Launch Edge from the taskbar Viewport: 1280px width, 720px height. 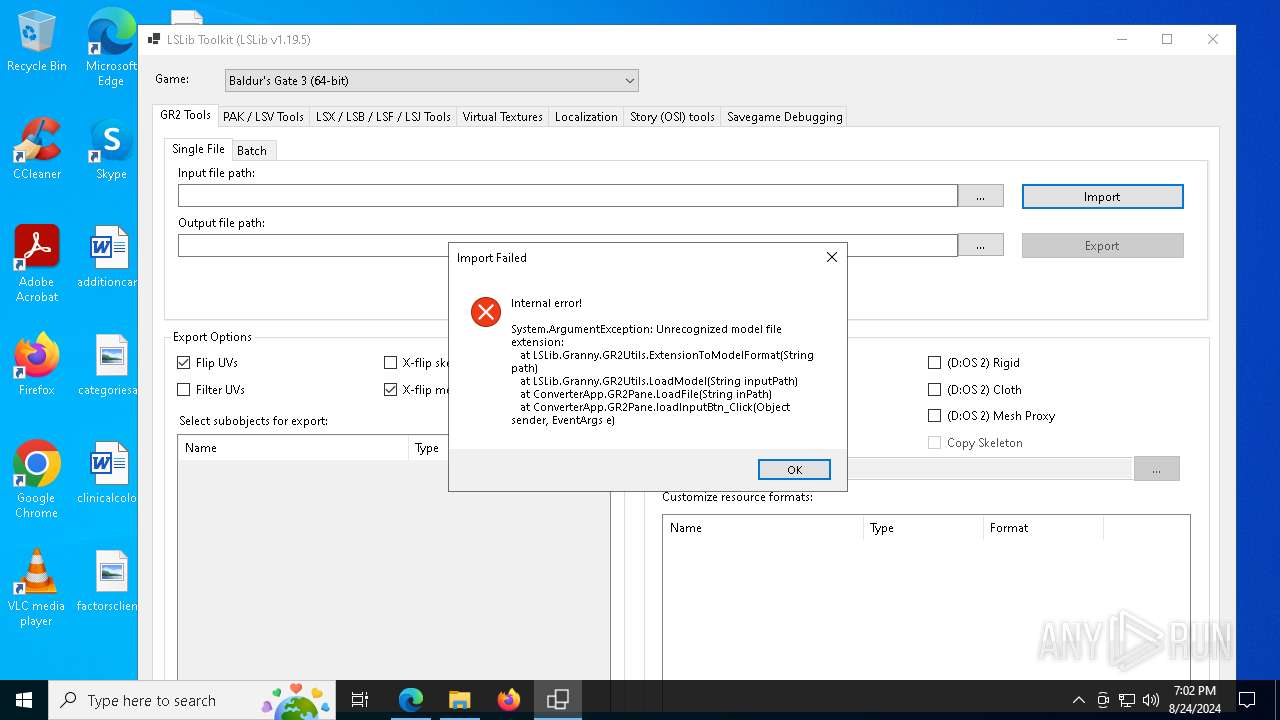pos(411,700)
